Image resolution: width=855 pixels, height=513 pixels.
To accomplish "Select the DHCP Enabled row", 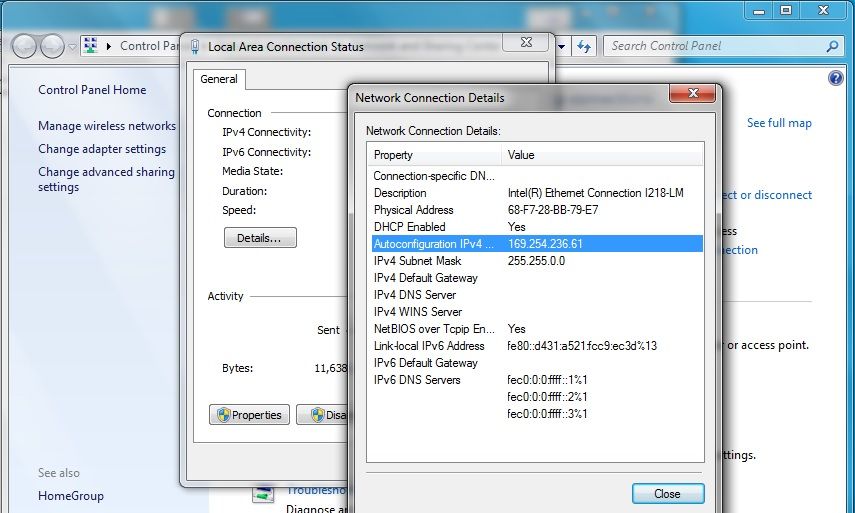I will tap(537, 227).
